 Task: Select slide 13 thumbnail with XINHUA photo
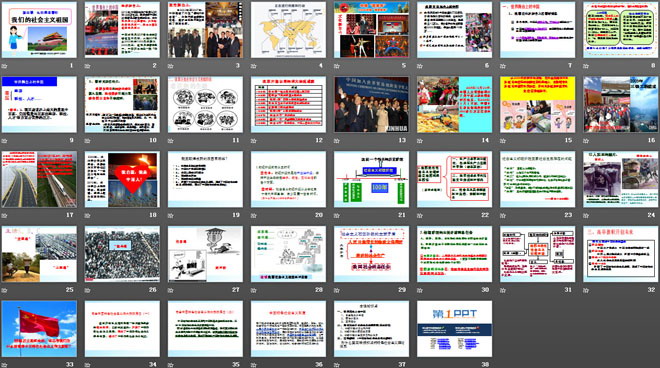(372, 104)
